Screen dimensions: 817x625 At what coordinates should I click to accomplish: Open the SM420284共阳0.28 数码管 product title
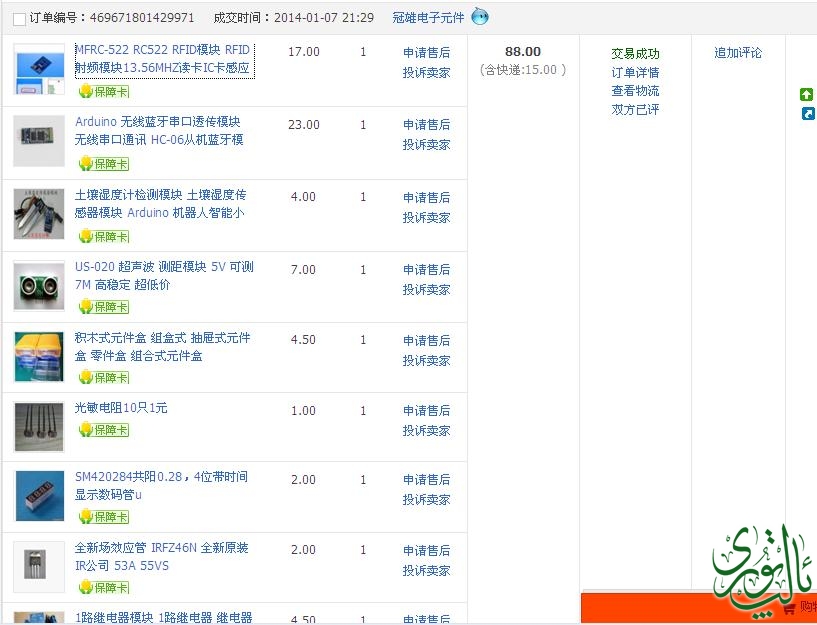[x=162, y=485]
